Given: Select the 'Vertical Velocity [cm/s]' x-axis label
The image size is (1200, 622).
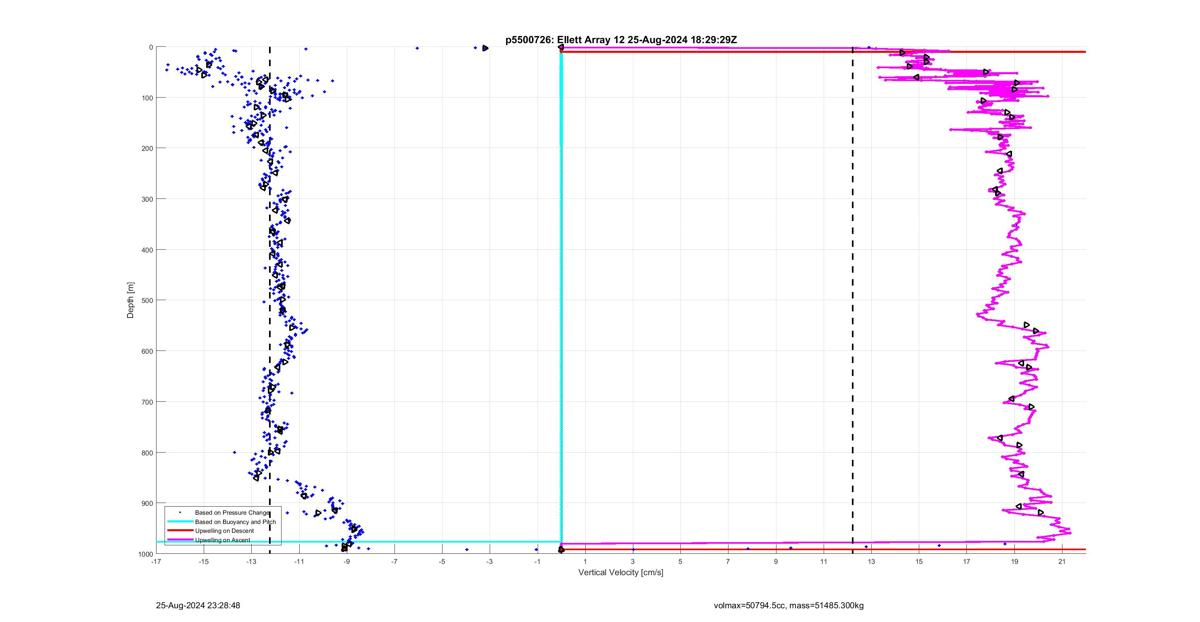Looking at the screenshot, I should coord(621,573).
